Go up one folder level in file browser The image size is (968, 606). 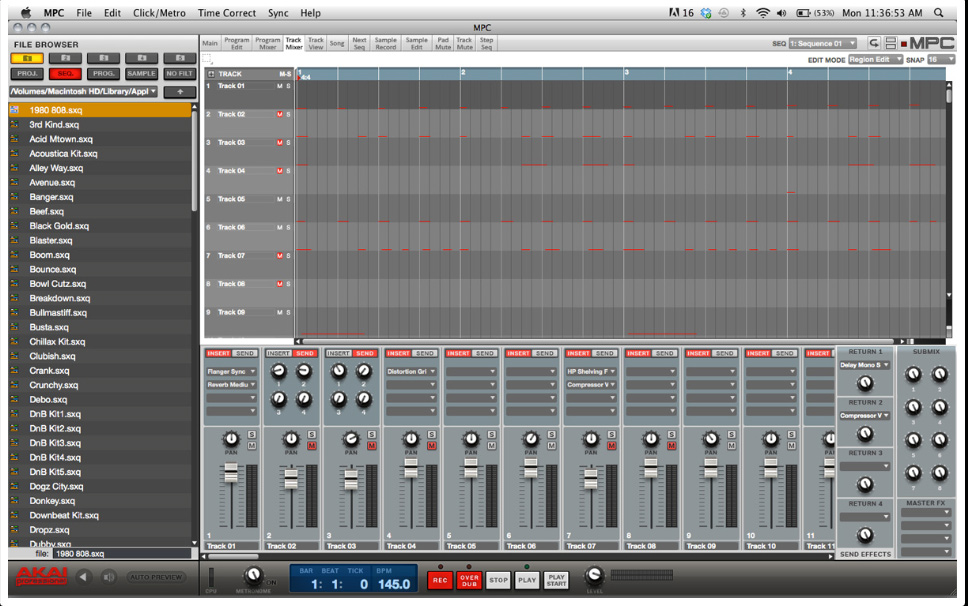tap(180, 91)
